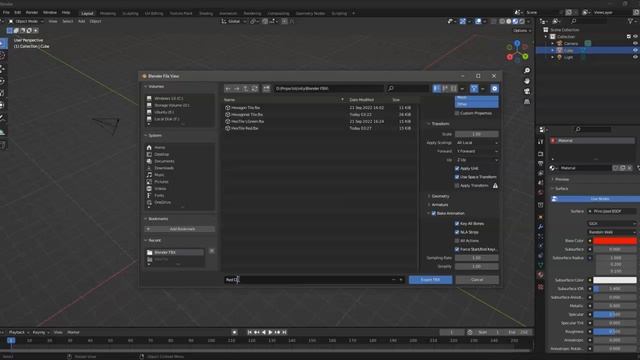Open Material properties tab icon

tap(540, 275)
